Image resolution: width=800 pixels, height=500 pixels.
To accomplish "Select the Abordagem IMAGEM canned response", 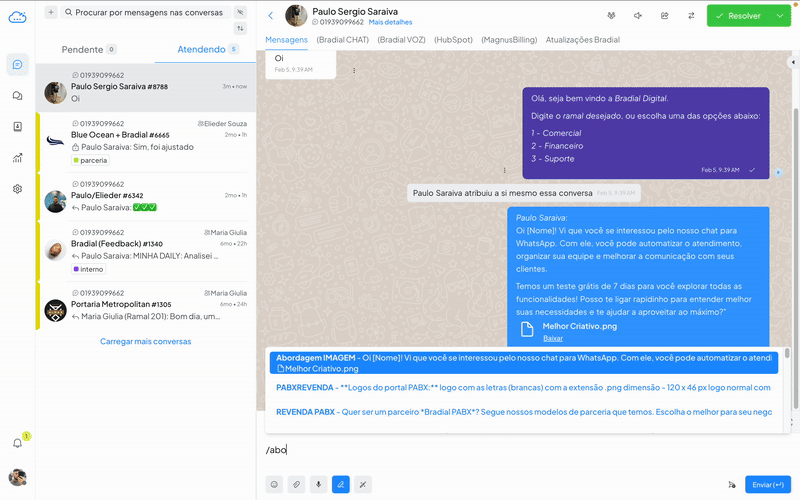I will pyautogui.click(x=520, y=363).
